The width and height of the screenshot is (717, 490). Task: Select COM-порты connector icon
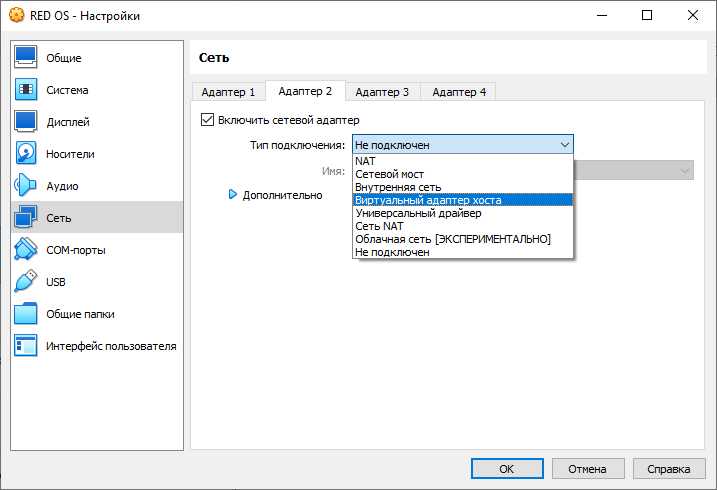click(26, 250)
